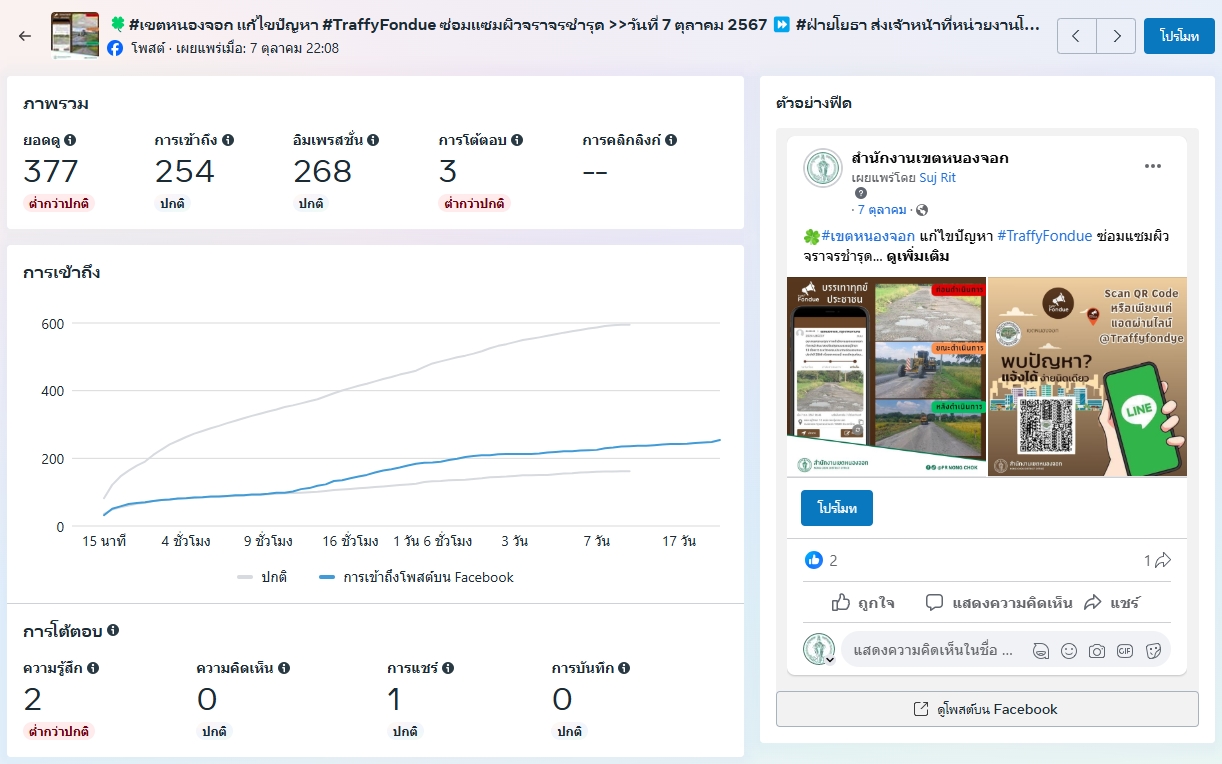This screenshot has width=1222, height=764.
Task: Click info icon beside การคลิกลิงก์
Action: point(671,141)
